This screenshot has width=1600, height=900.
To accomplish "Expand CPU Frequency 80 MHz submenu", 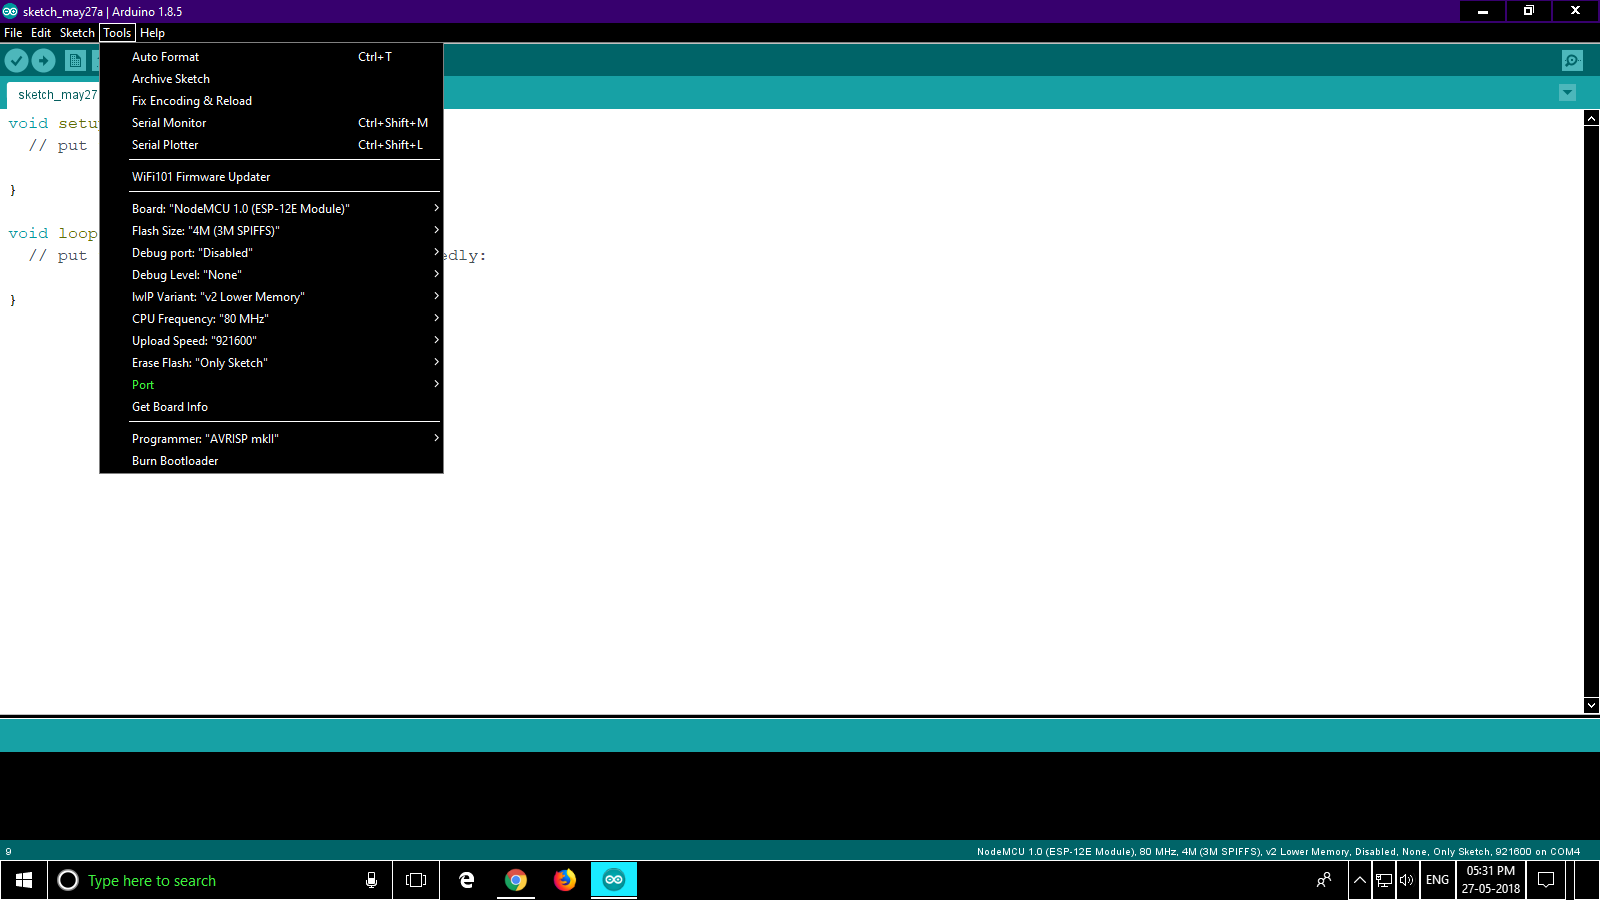I will point(271,319).
